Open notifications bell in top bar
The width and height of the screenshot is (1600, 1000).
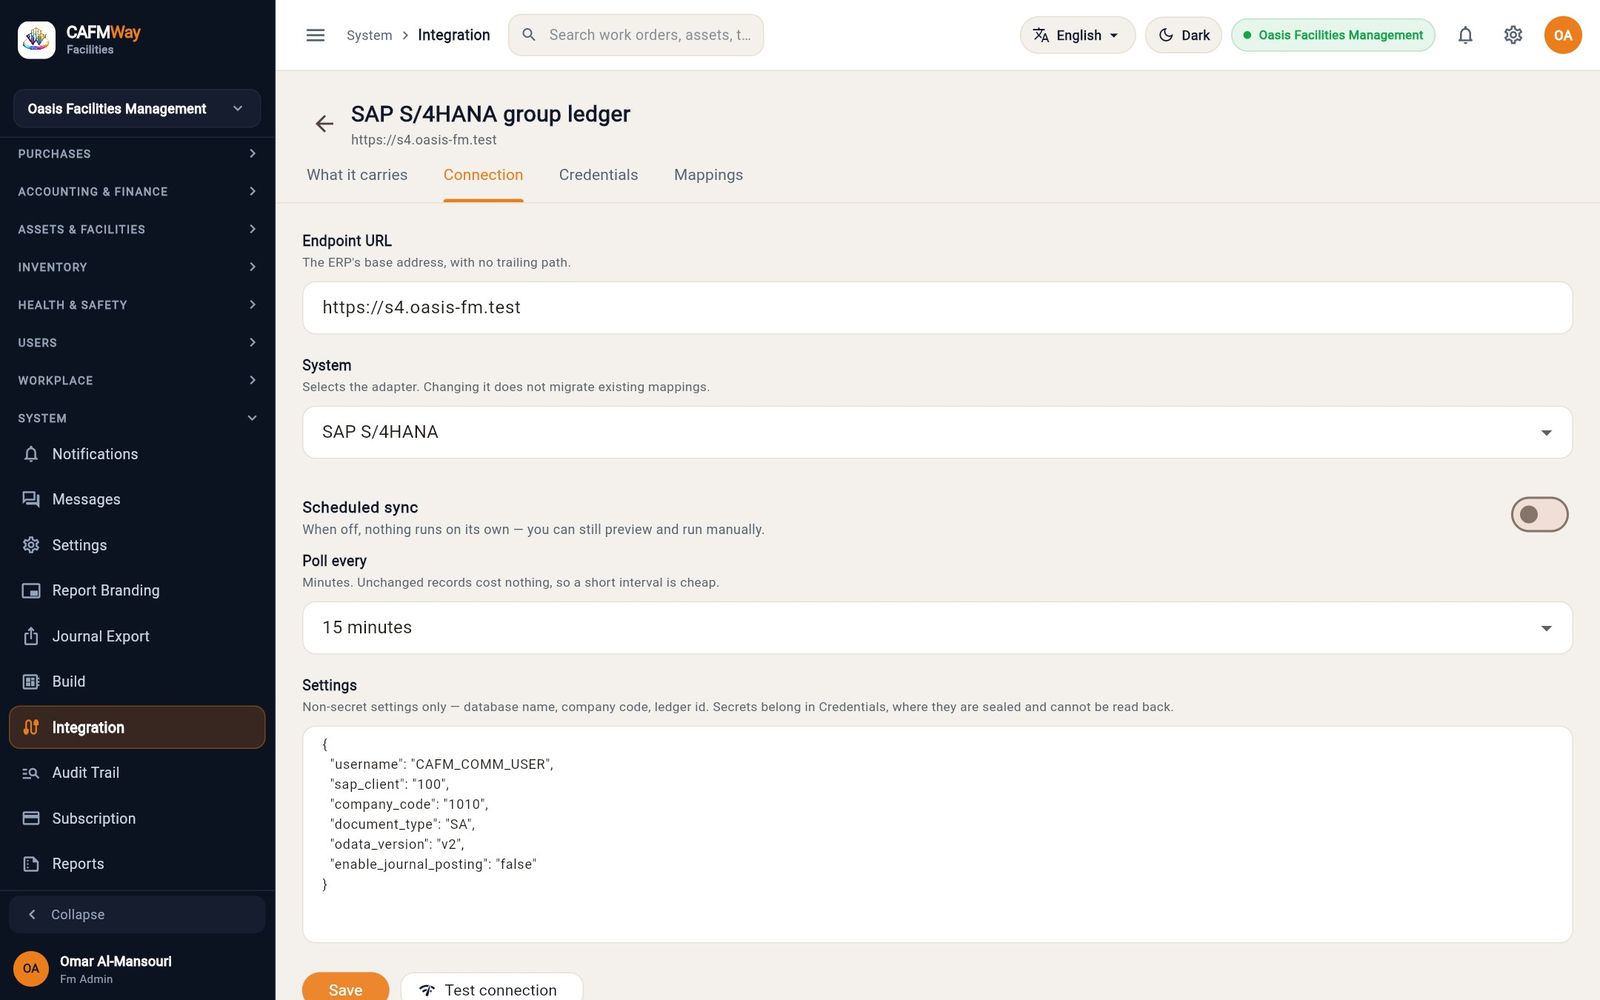point(1465,35)
